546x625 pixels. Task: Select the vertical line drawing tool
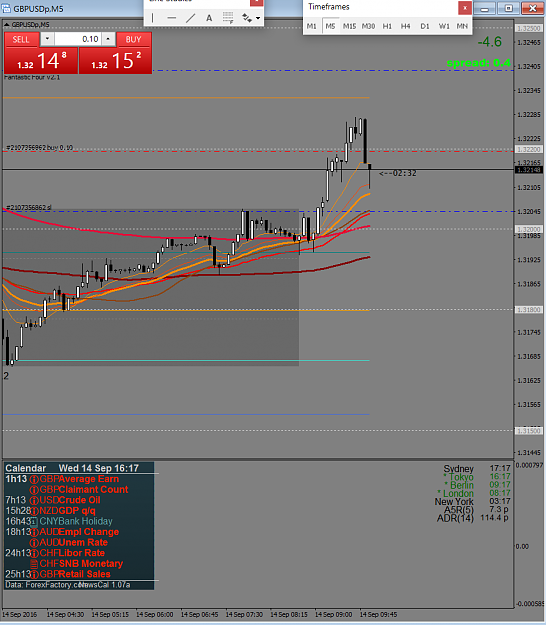(152, 18)
